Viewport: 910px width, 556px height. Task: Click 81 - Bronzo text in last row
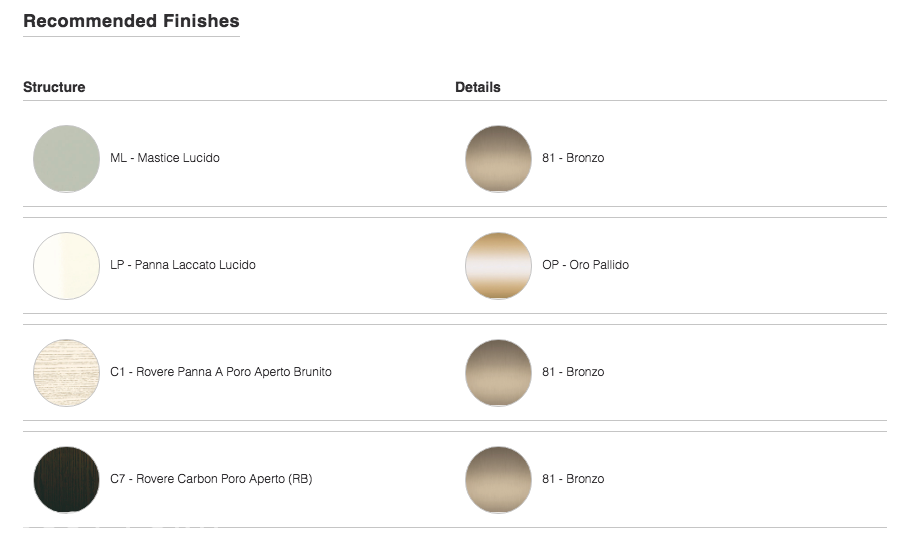[573, 479]
